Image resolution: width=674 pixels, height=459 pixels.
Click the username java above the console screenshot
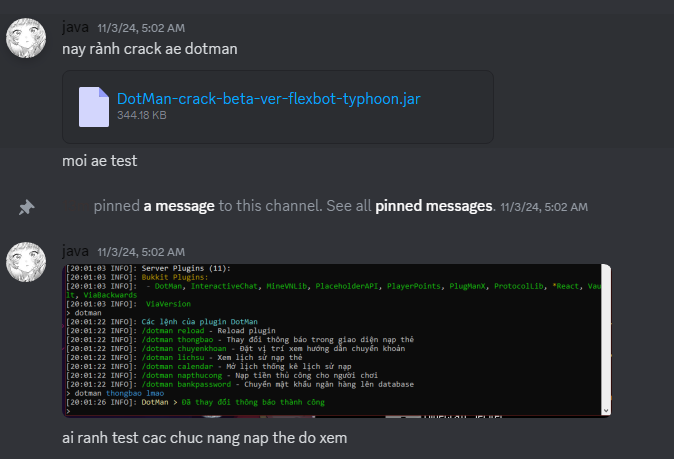(x=75, y=252)
